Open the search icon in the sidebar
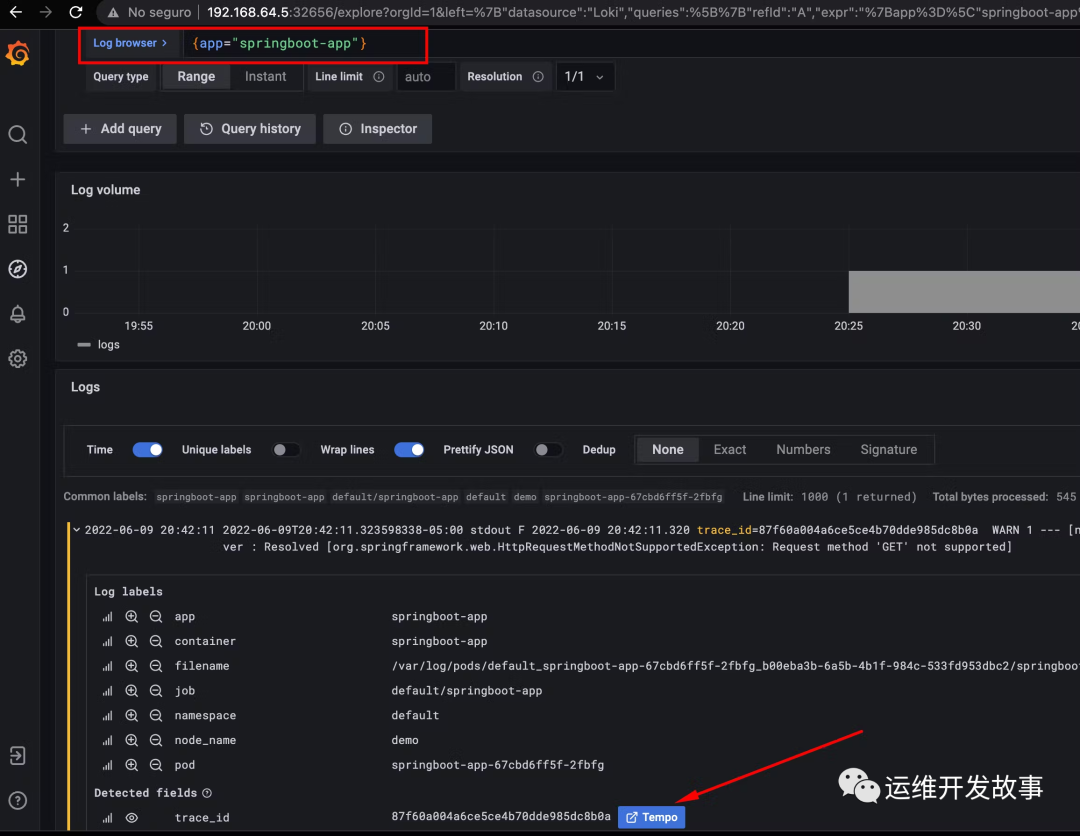The height and width of the screenshot is (836, 1080). (18, 134)
